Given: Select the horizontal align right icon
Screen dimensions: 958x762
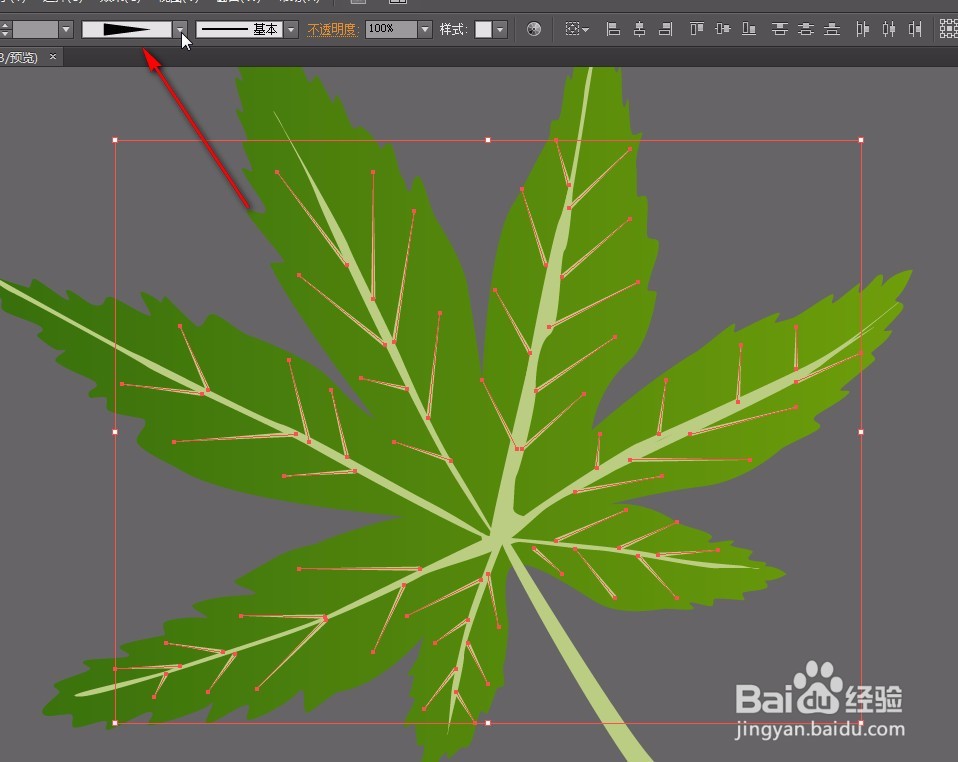Looking at the screenshot, I should coord(667,29).
